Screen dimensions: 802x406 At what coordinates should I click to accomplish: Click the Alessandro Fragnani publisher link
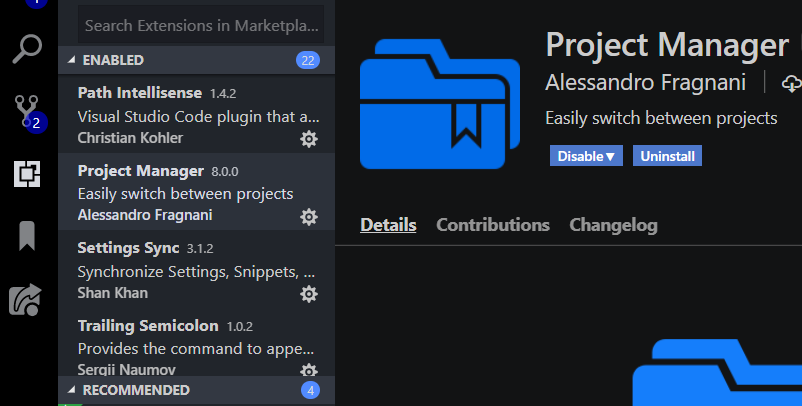click(648, 82)
